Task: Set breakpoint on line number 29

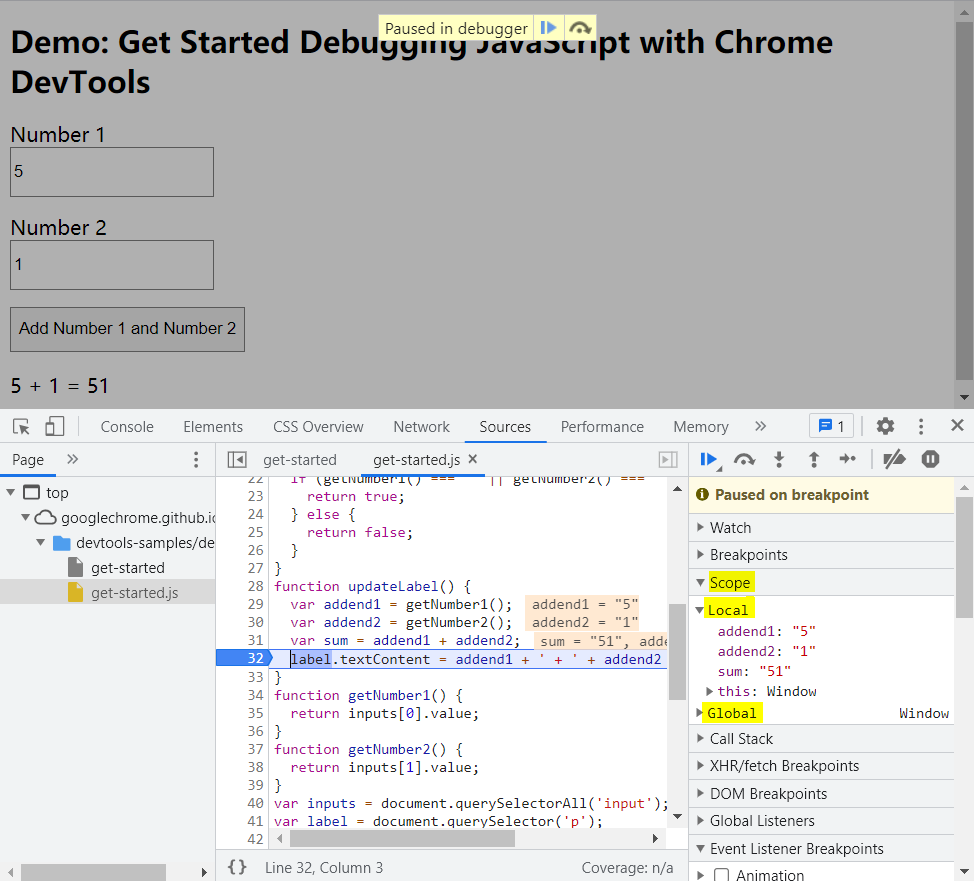Action: pos(255,605)
